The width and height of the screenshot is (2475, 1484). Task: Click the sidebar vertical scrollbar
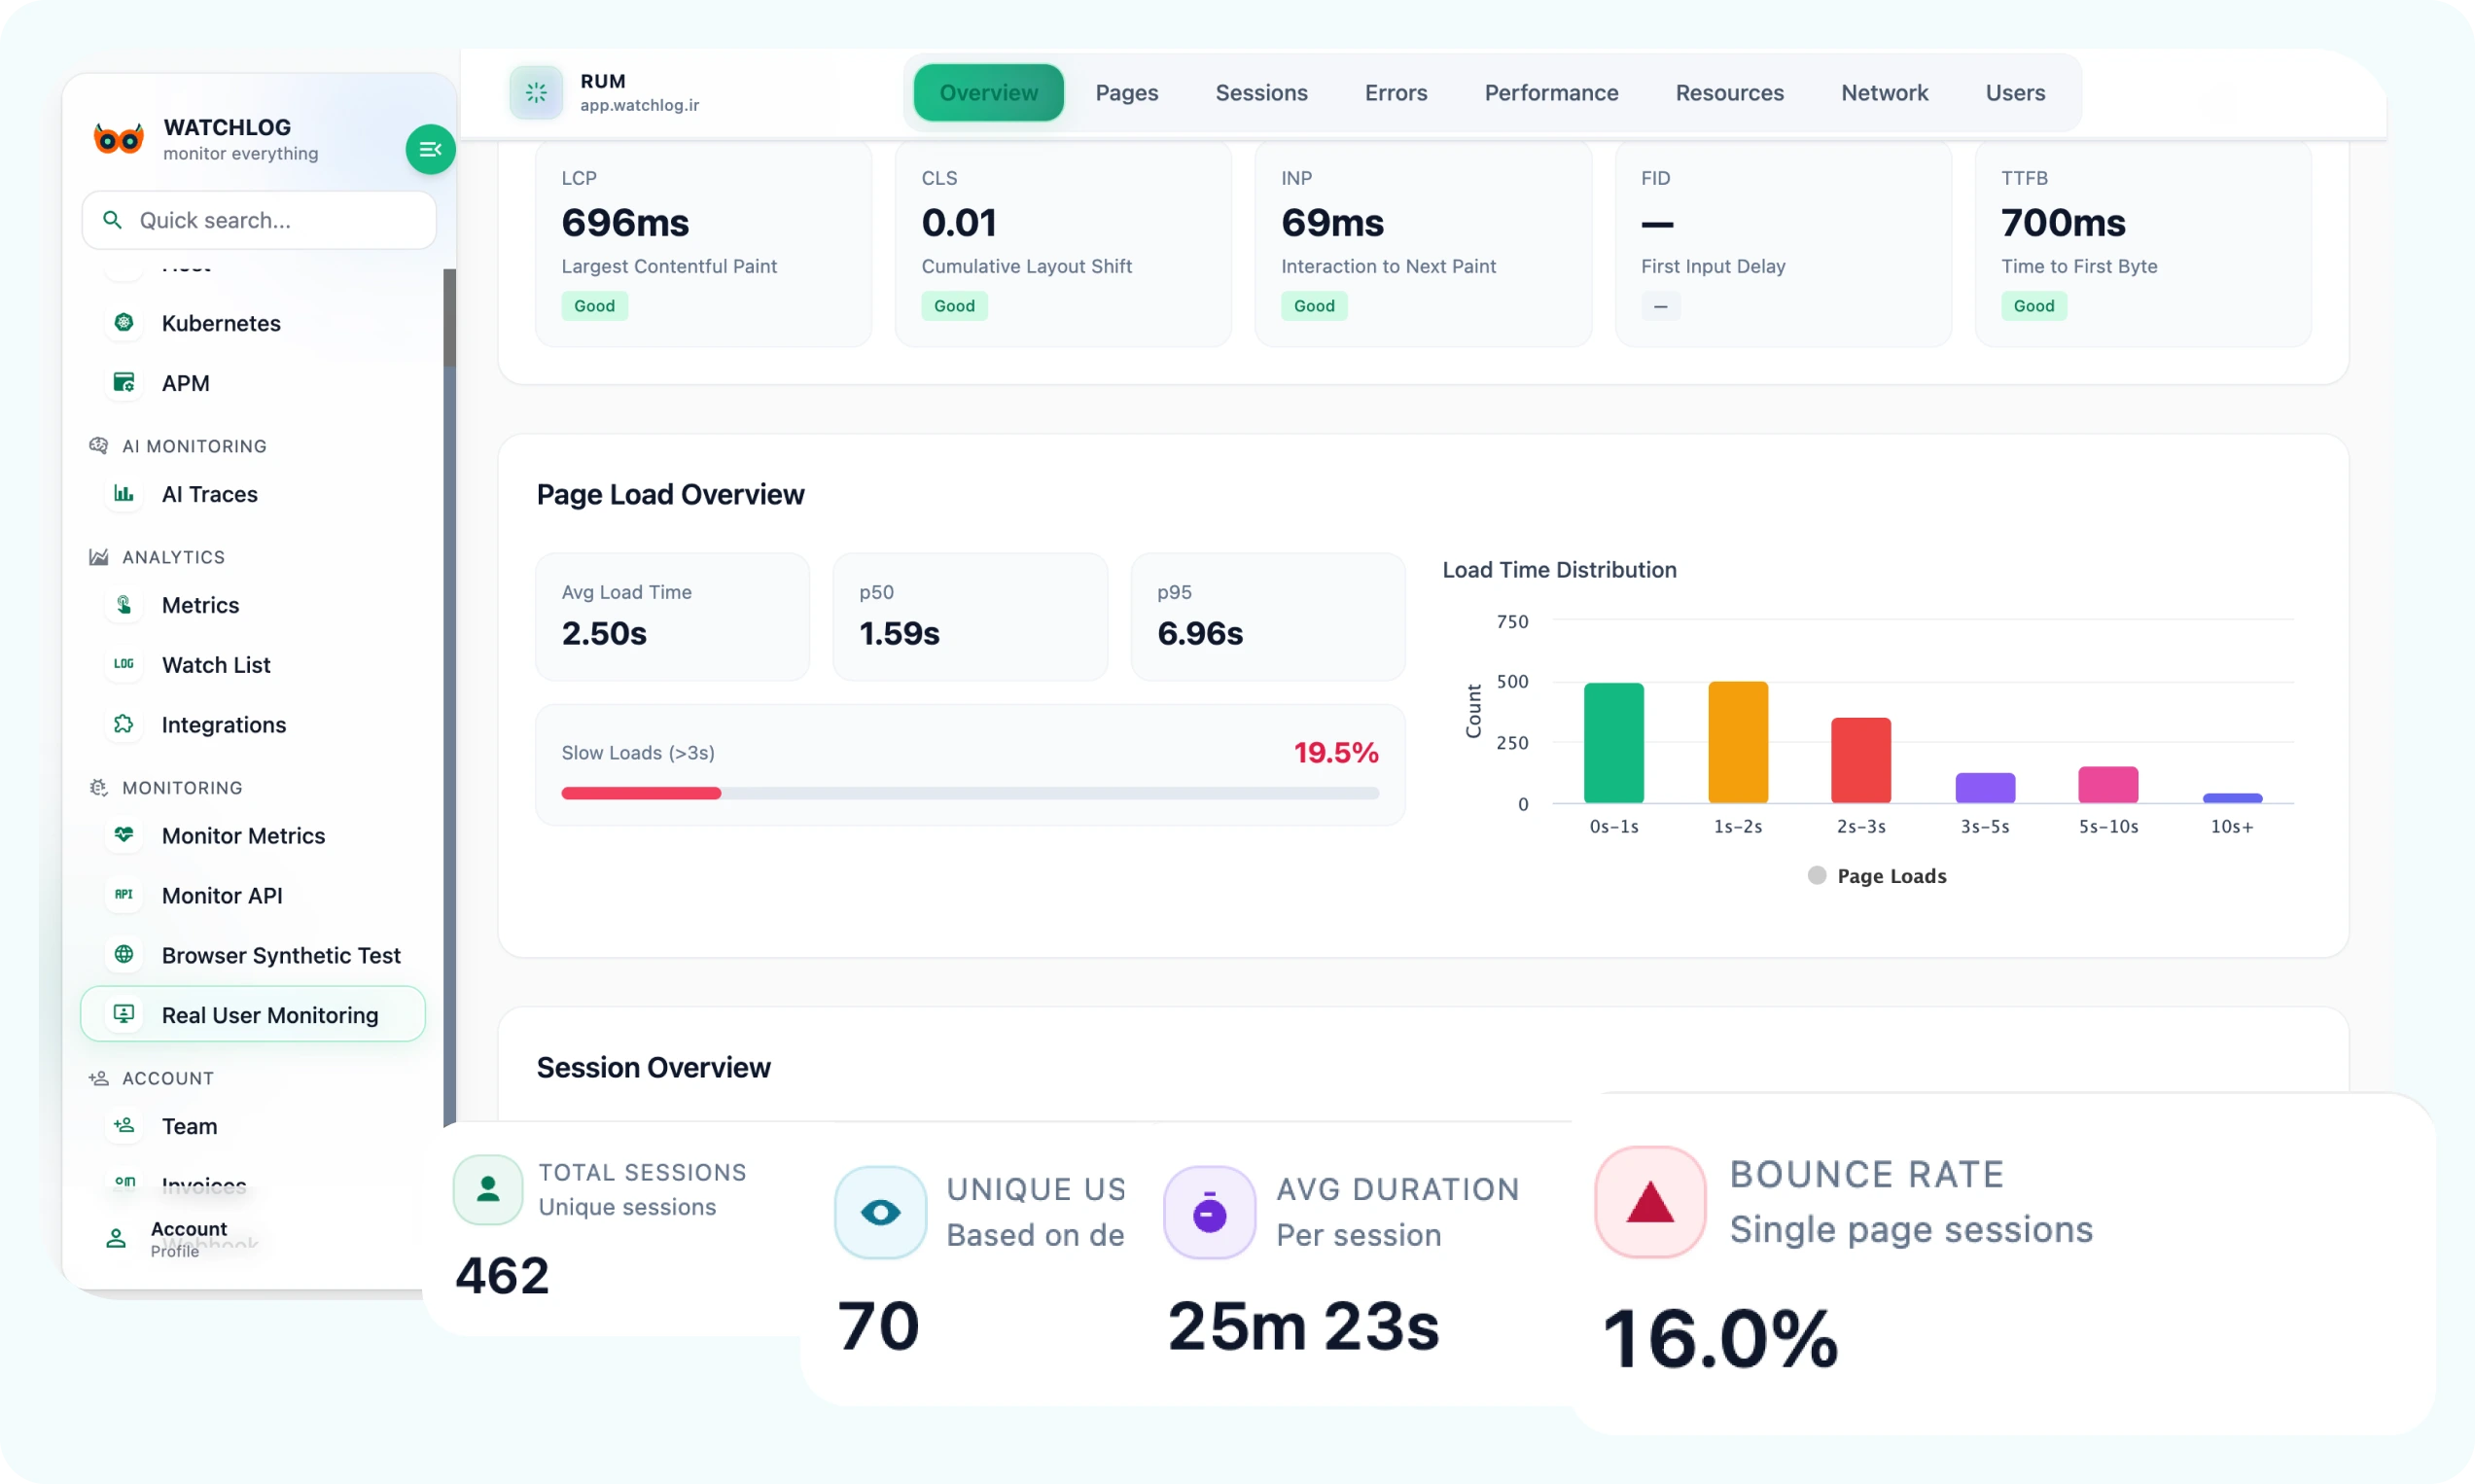coord(449,320)
